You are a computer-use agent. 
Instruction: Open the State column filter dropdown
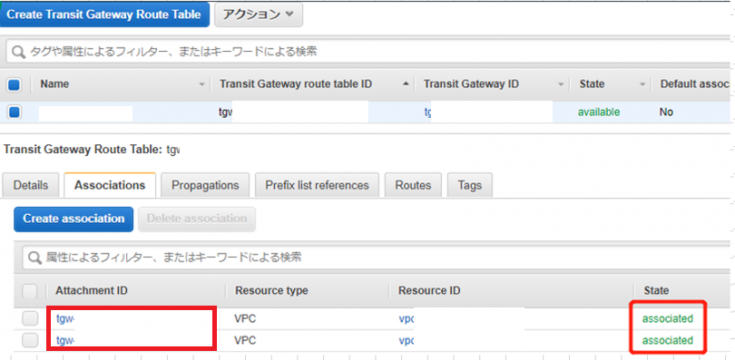pyautogui.click(x=642, y=85)
